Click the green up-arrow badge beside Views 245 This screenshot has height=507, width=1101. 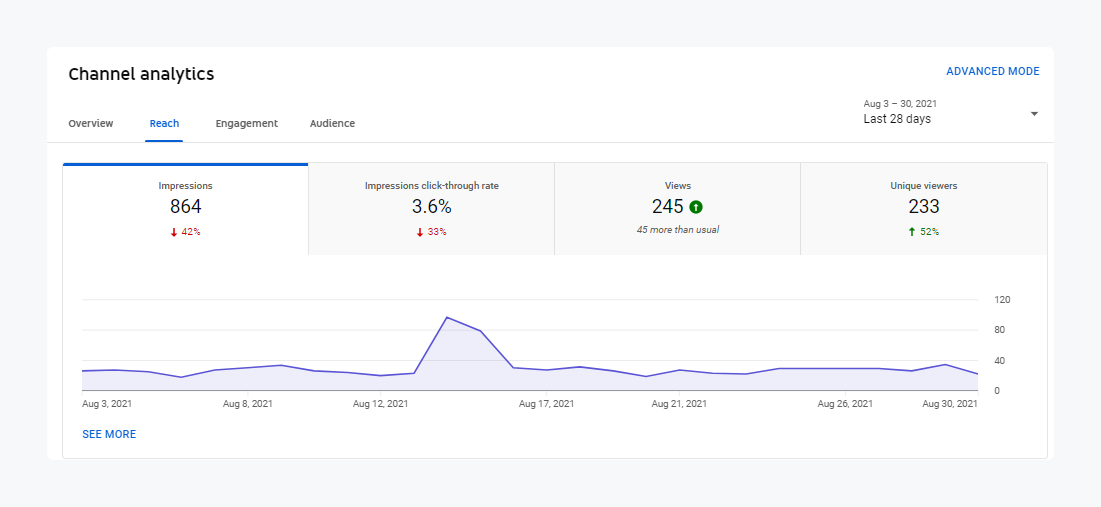696,207
